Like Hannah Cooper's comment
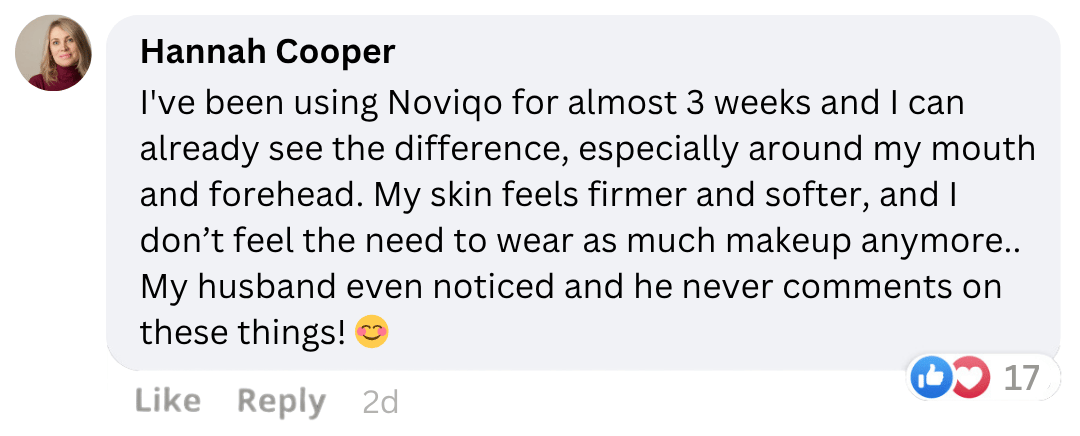The height and width of the screenshot is (436, 1080). click(167, 401)
